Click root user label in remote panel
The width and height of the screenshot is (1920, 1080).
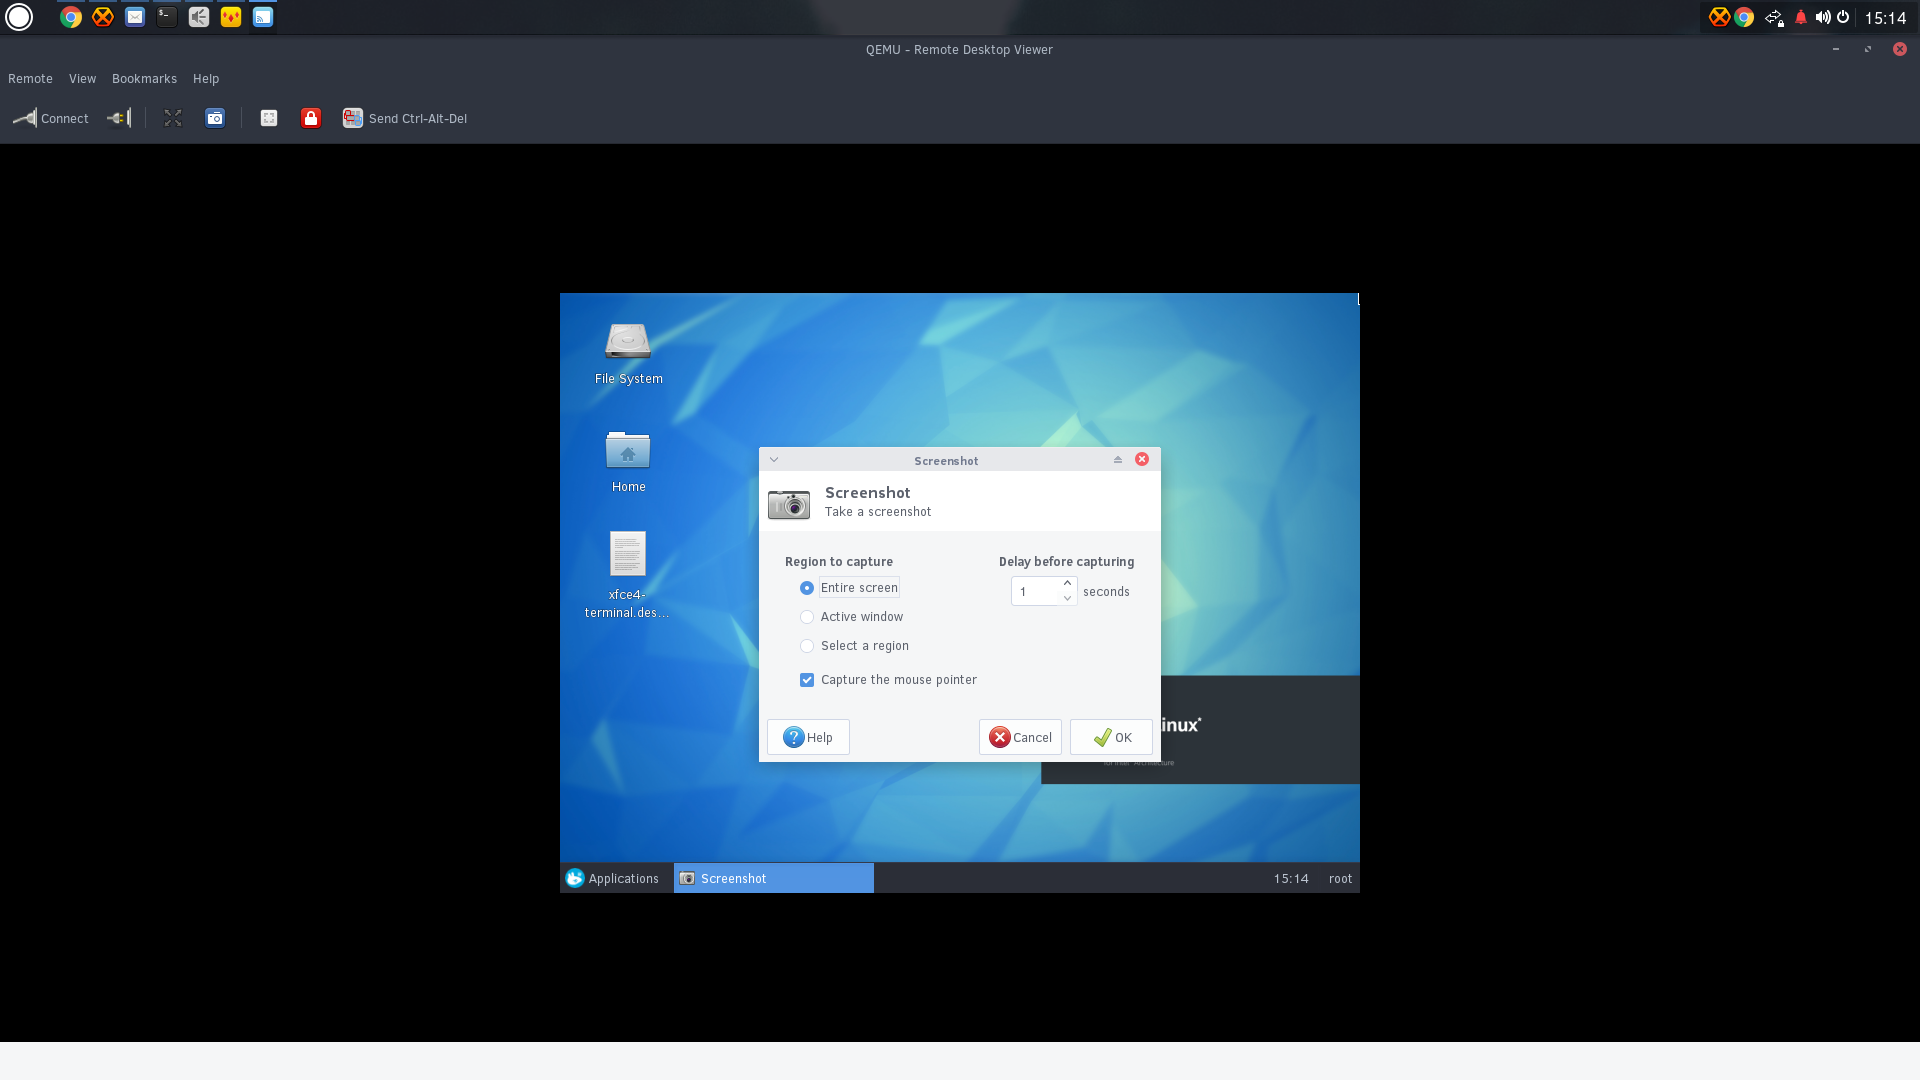click(1340, 879)
